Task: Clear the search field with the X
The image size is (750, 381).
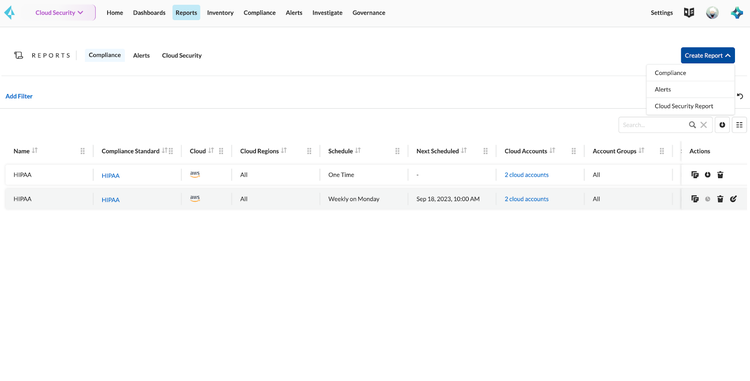Action: click(x=704, y=125)
